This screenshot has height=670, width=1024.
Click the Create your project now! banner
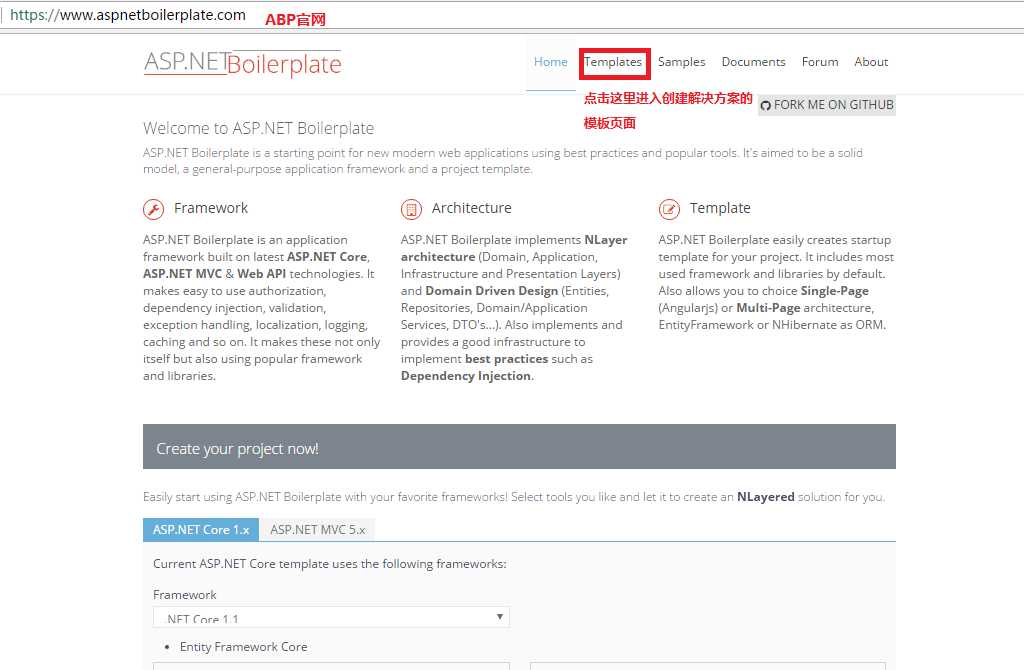click(x=519, y=447)
